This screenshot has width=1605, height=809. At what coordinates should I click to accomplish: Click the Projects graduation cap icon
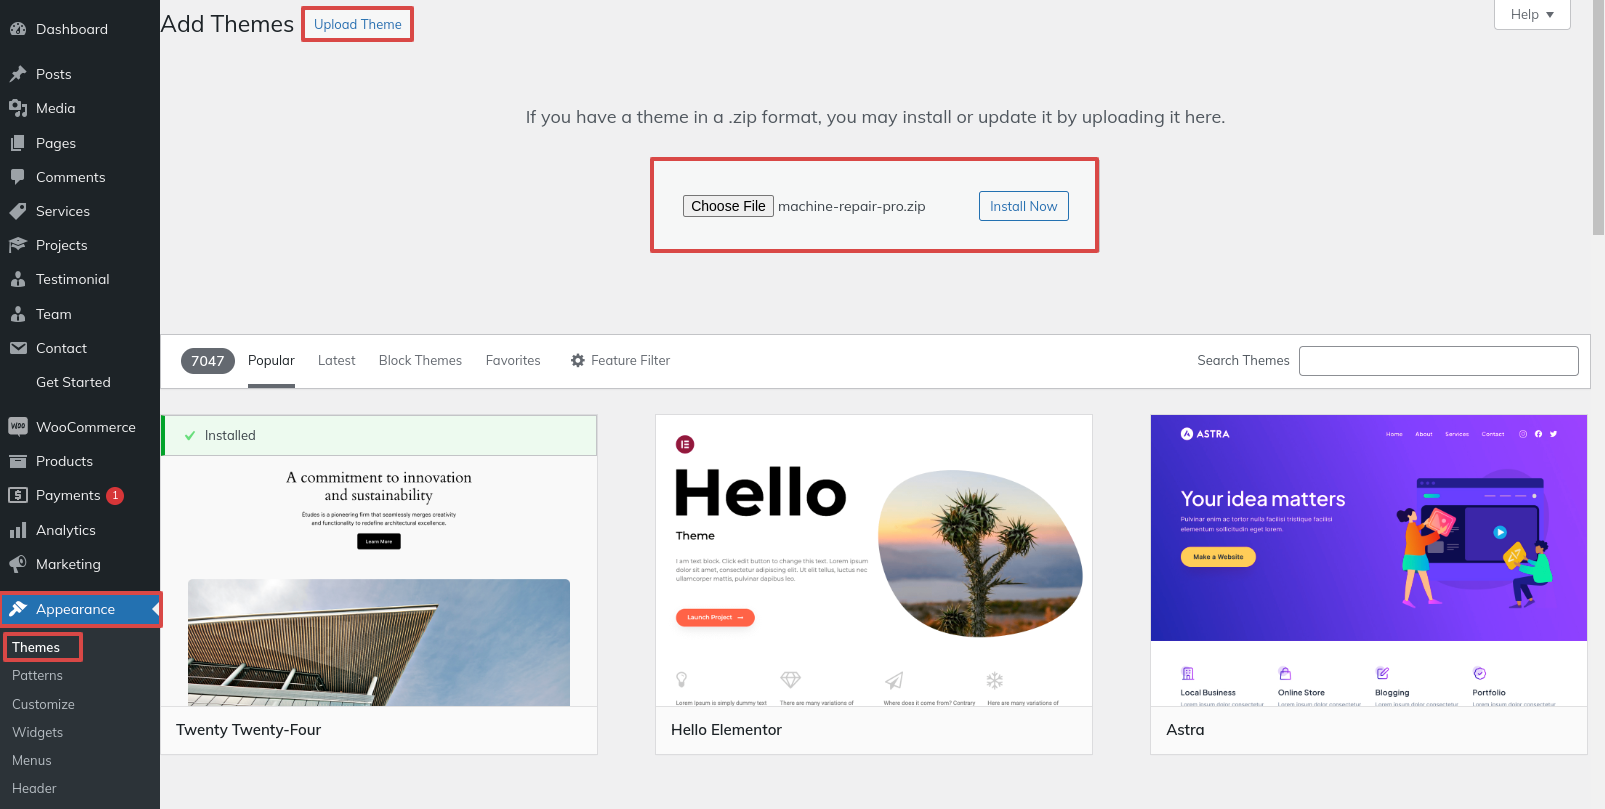point(18,245)
